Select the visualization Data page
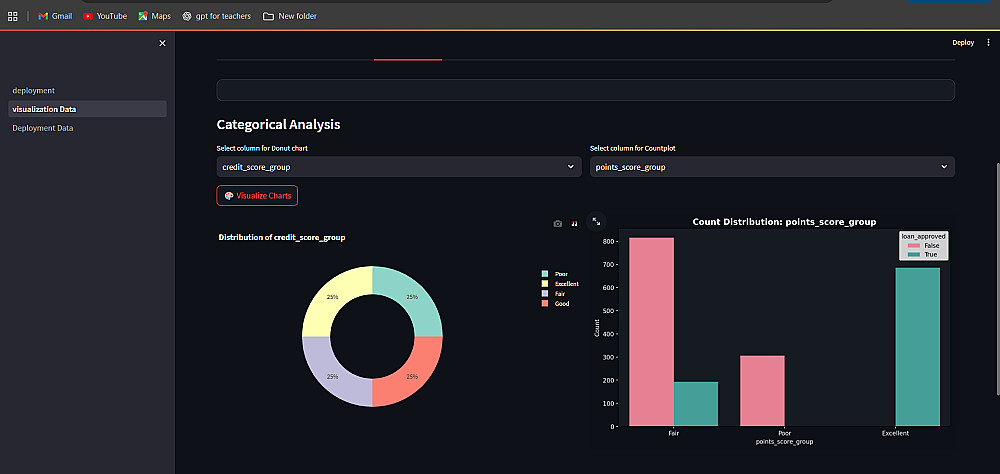Screen dimensions: 1000x474 pyautogui.click(x=88, y=109)
